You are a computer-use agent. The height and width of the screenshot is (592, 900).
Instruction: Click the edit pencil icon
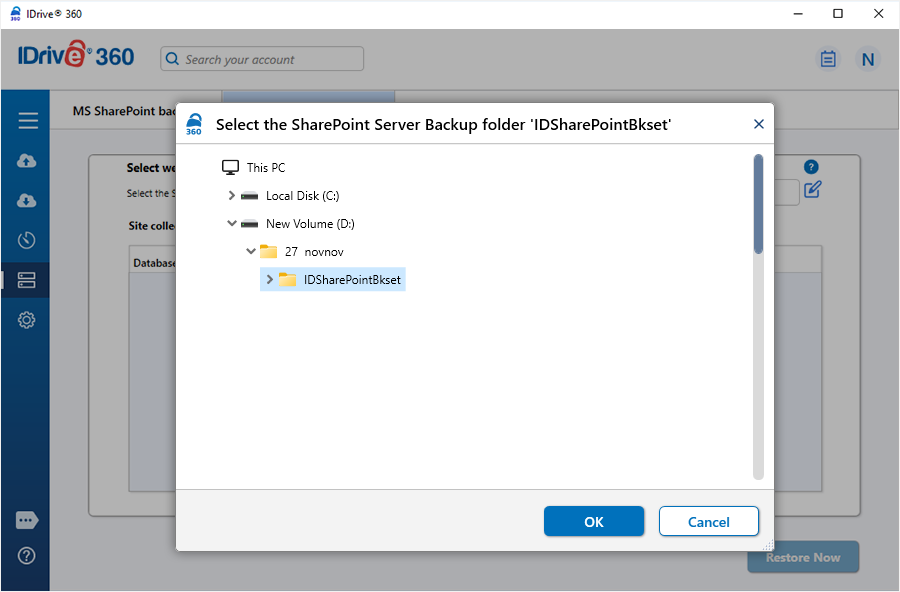pos(812,189)
